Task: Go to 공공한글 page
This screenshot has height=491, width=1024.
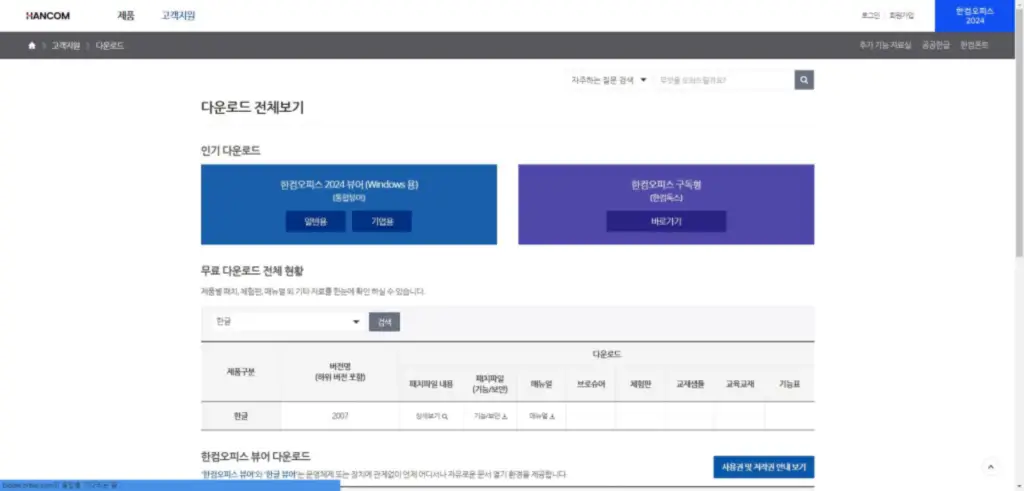Action: tap(936, 46)
